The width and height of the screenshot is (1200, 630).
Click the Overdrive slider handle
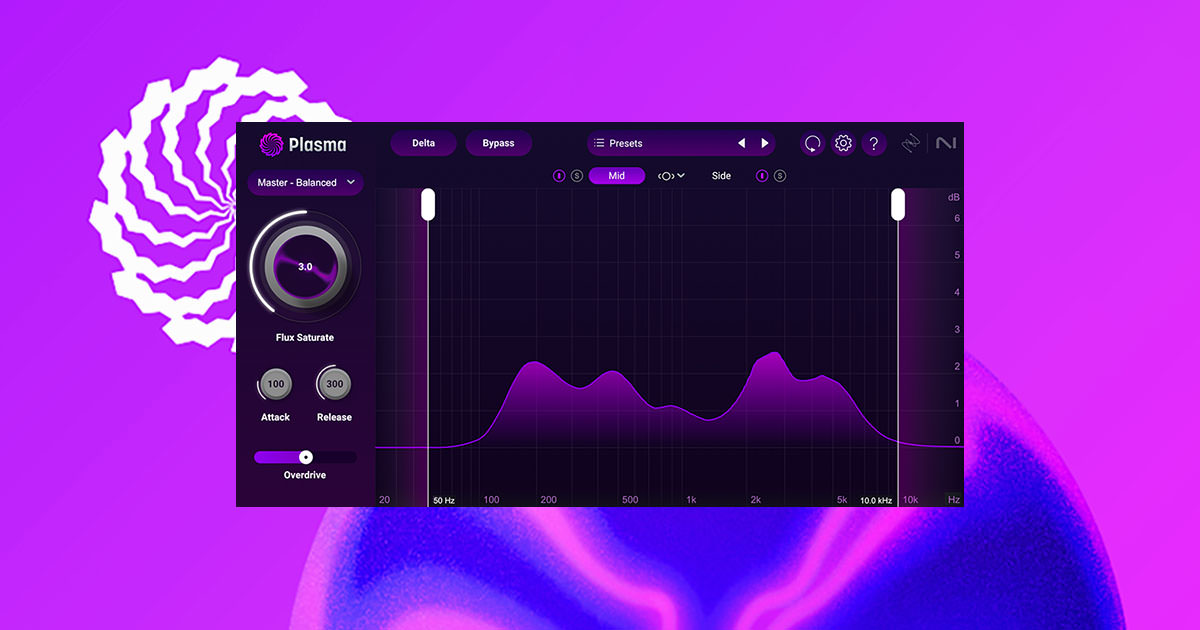coord(306,457)
